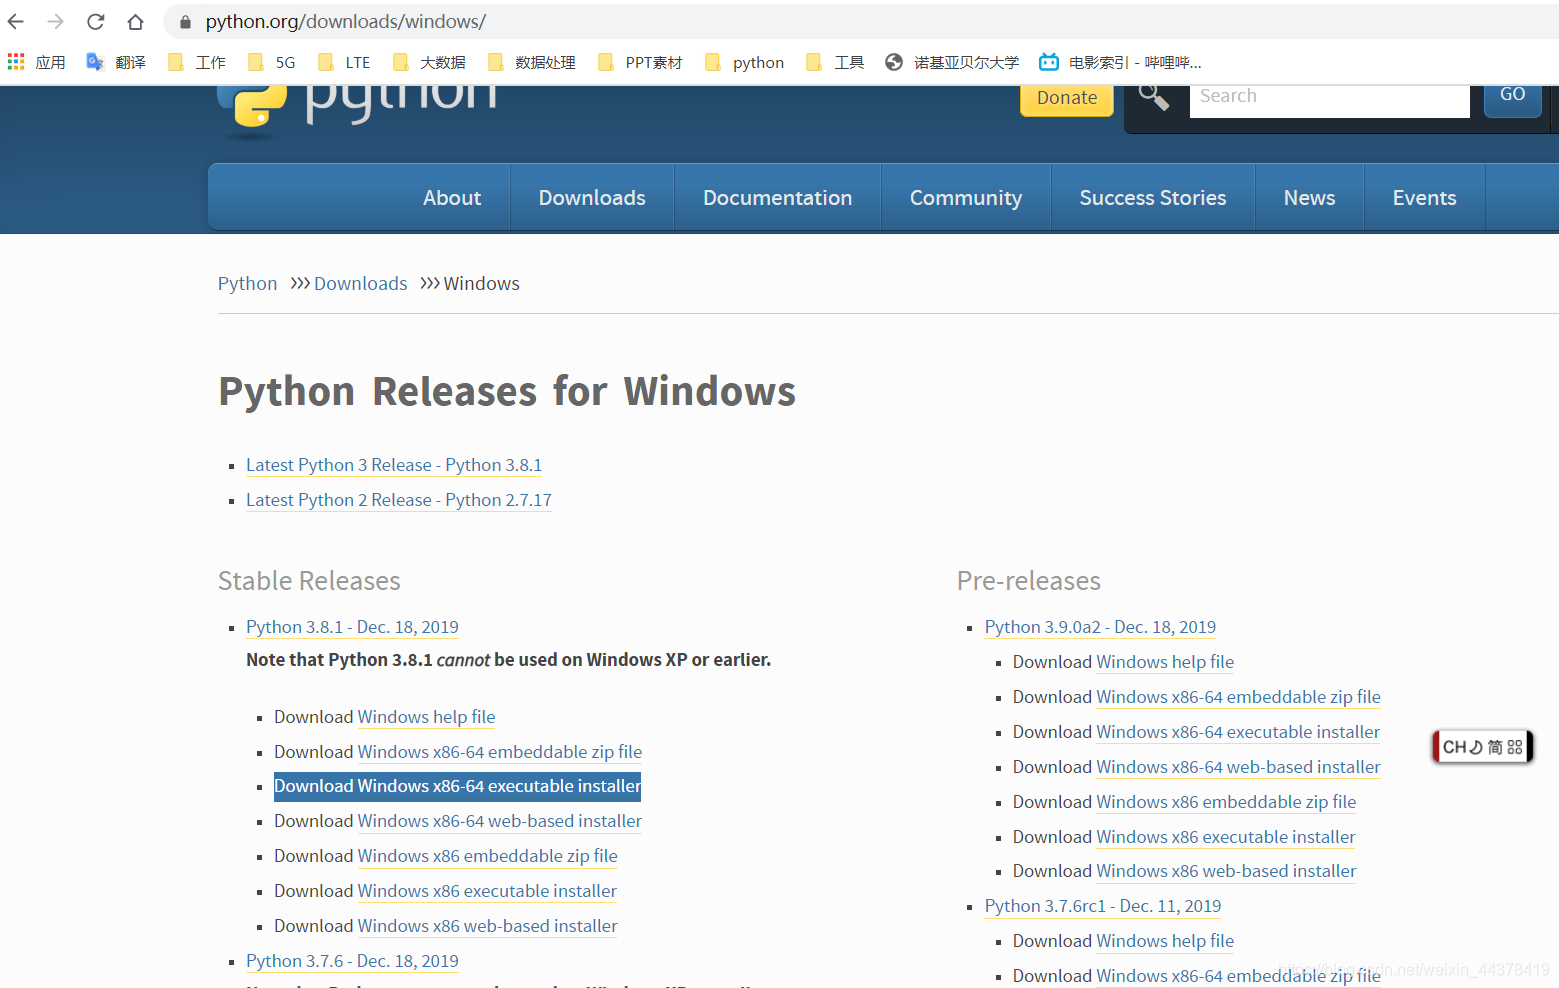Open the News menu
The height and width of the screenshot is (988, 1559).
(x=1310, y=198)
